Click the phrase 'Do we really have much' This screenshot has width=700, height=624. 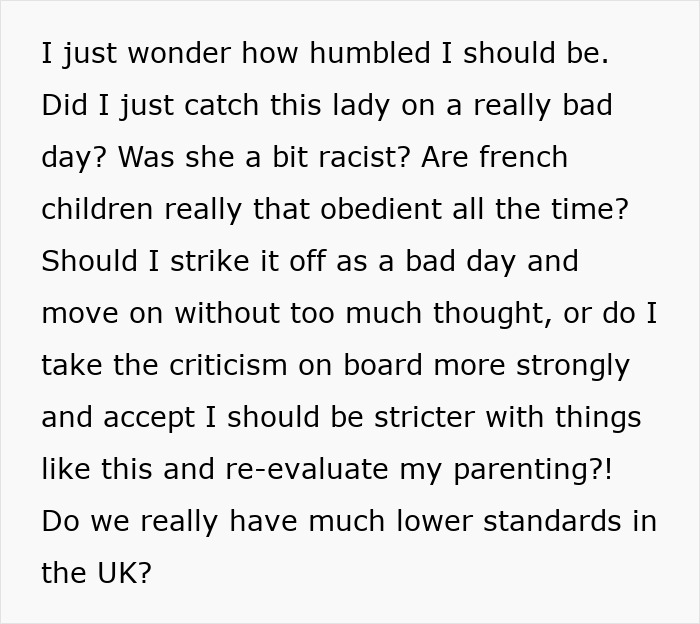(213, 522)
